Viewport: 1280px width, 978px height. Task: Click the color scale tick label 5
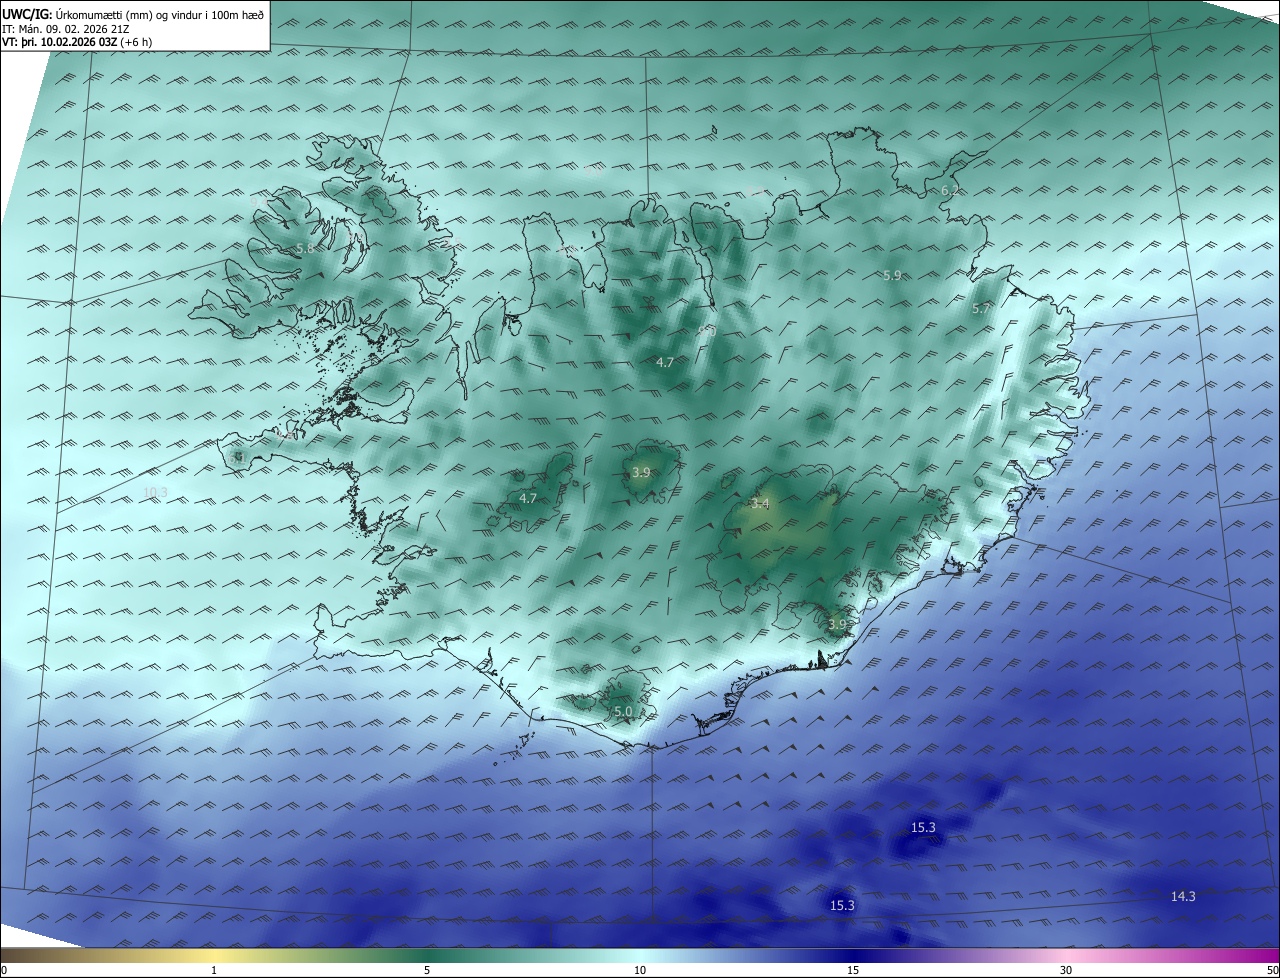[427, 970]
